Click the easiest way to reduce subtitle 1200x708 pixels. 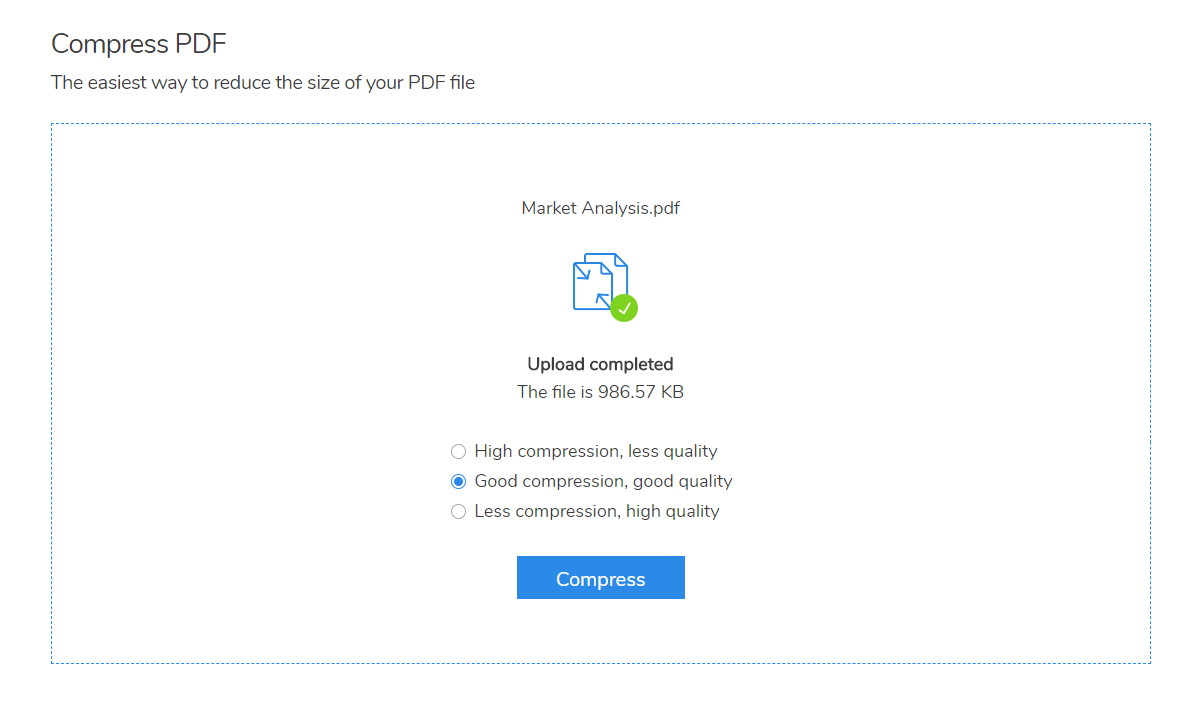click(263, 83)
